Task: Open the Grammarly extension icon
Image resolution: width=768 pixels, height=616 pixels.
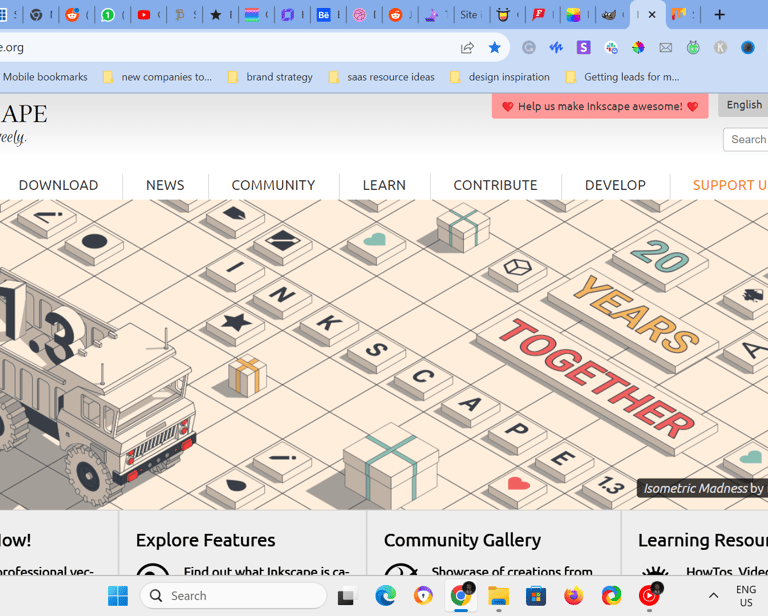Action: (x=528, y=47)
